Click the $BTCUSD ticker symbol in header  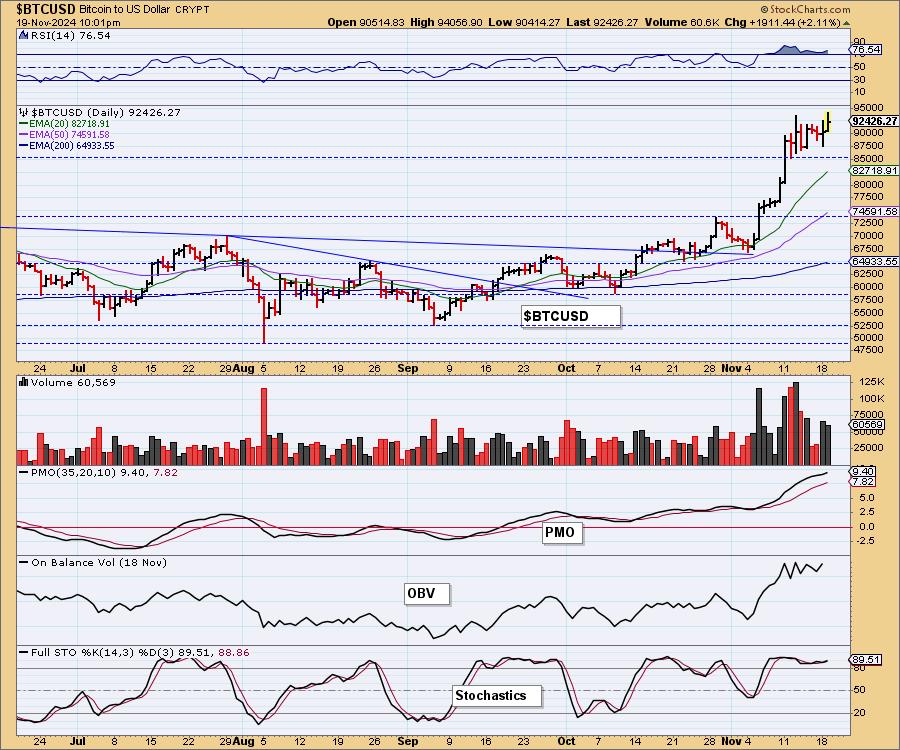46,9
